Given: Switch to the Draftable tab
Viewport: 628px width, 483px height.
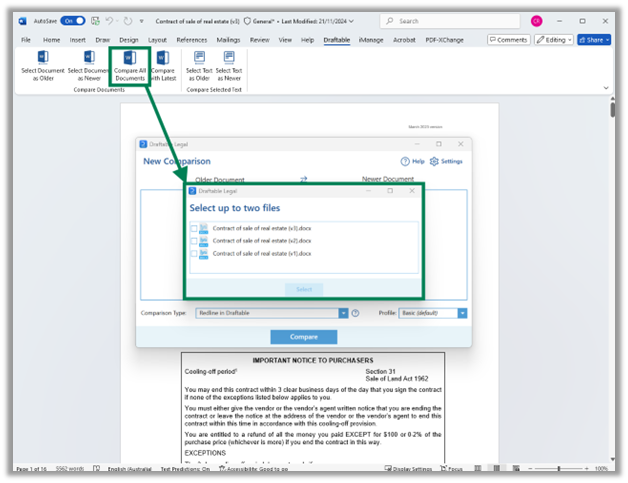Looking at the screenshot, I should point(336,40).
